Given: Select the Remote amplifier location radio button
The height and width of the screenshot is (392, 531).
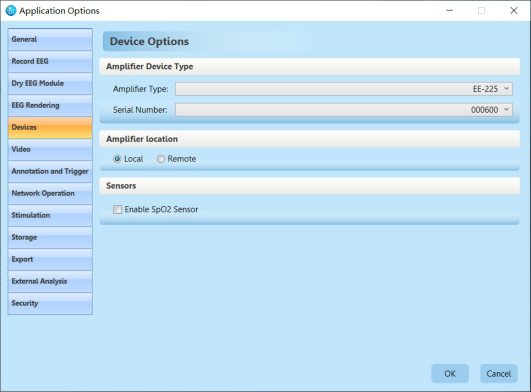Looking at the screenshot, I should [161, 159].
